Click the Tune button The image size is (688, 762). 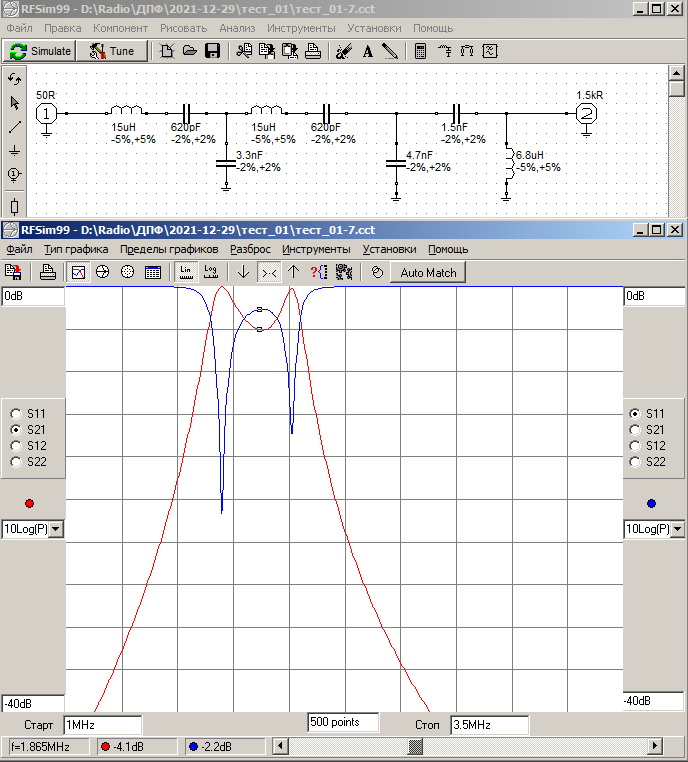[112, 51]
